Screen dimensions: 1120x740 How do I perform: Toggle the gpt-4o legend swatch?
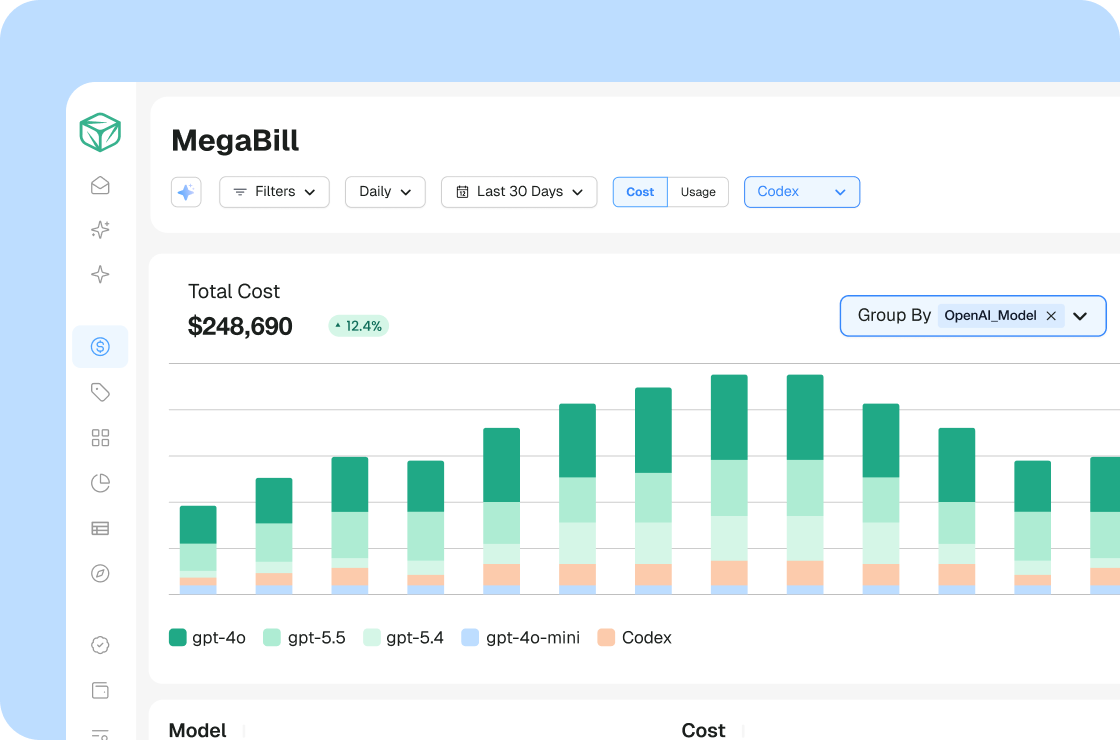pyautogui.click(x=178, y=637)
